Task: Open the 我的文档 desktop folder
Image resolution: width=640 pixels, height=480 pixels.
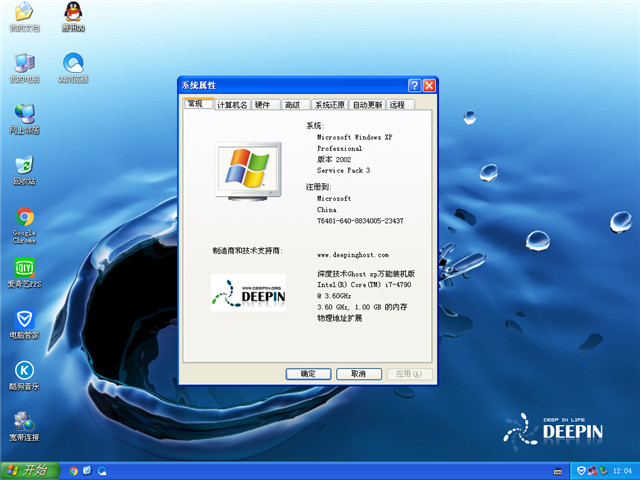Action: click(24, 14)
